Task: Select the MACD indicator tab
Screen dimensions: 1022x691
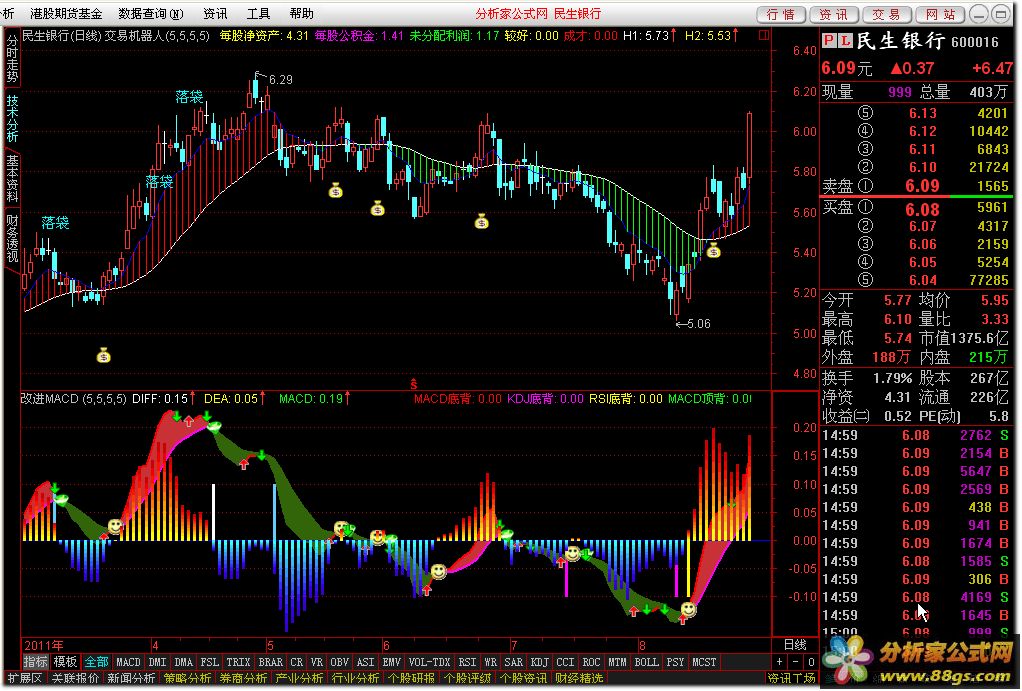Action: coord(128,662)
